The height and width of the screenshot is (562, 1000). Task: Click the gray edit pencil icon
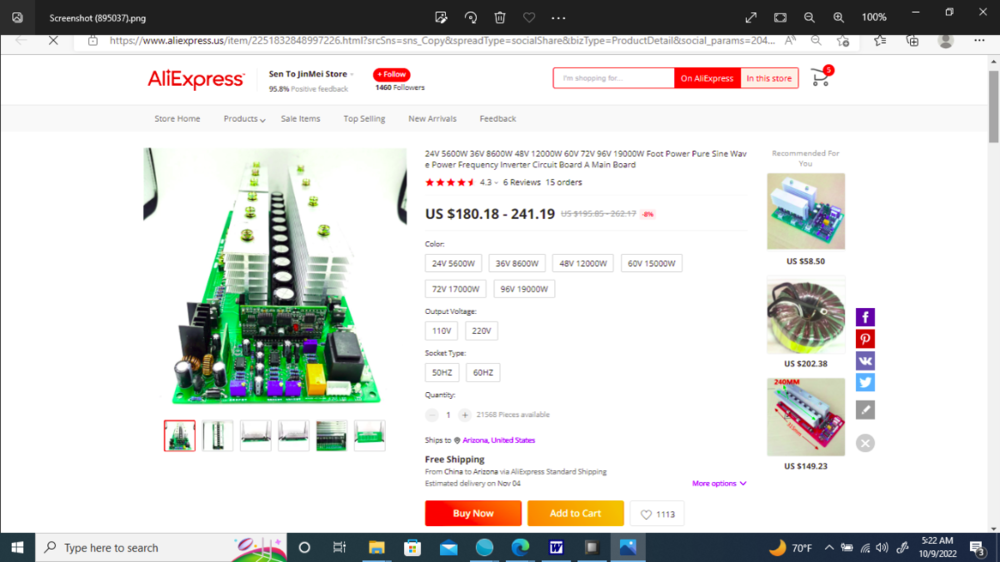pyautogui.click(x=865, y=410)
